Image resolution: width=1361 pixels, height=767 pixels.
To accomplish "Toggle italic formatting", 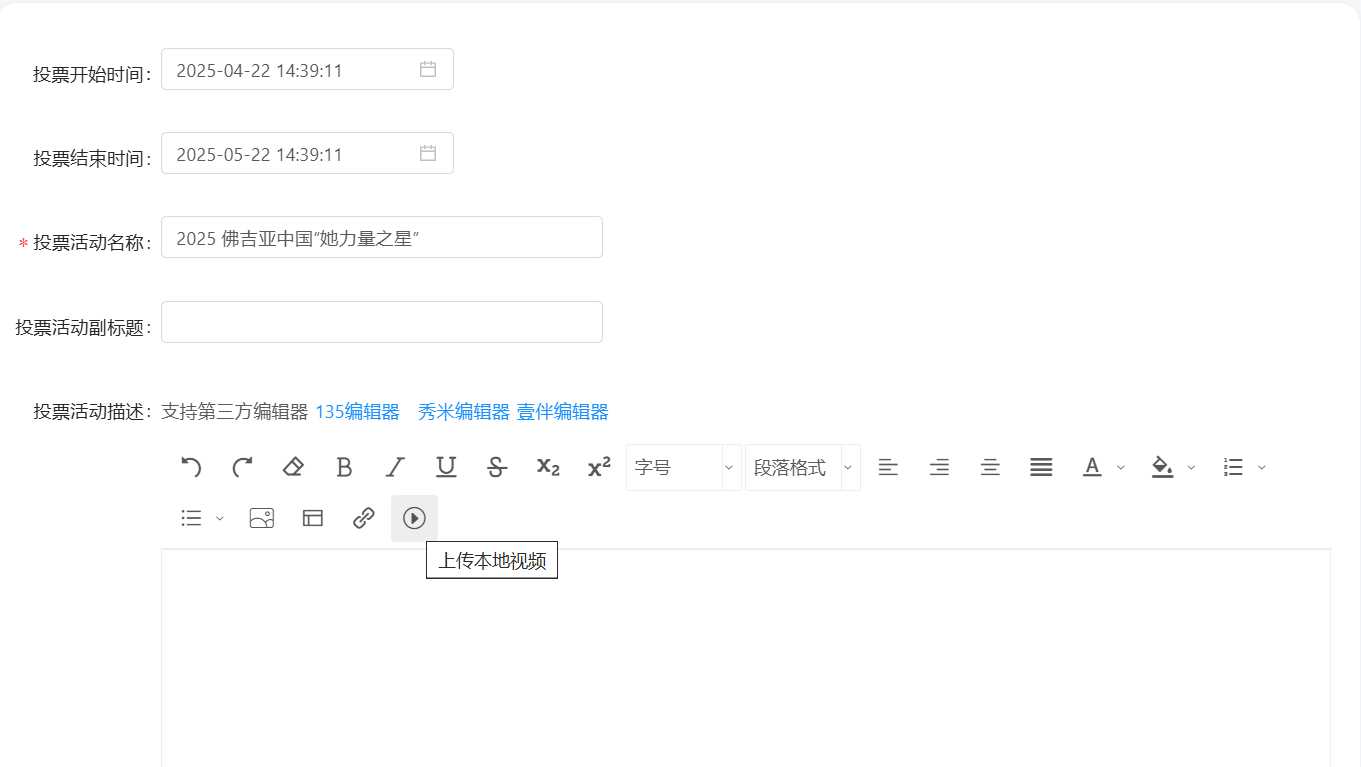I will [395, 467].
